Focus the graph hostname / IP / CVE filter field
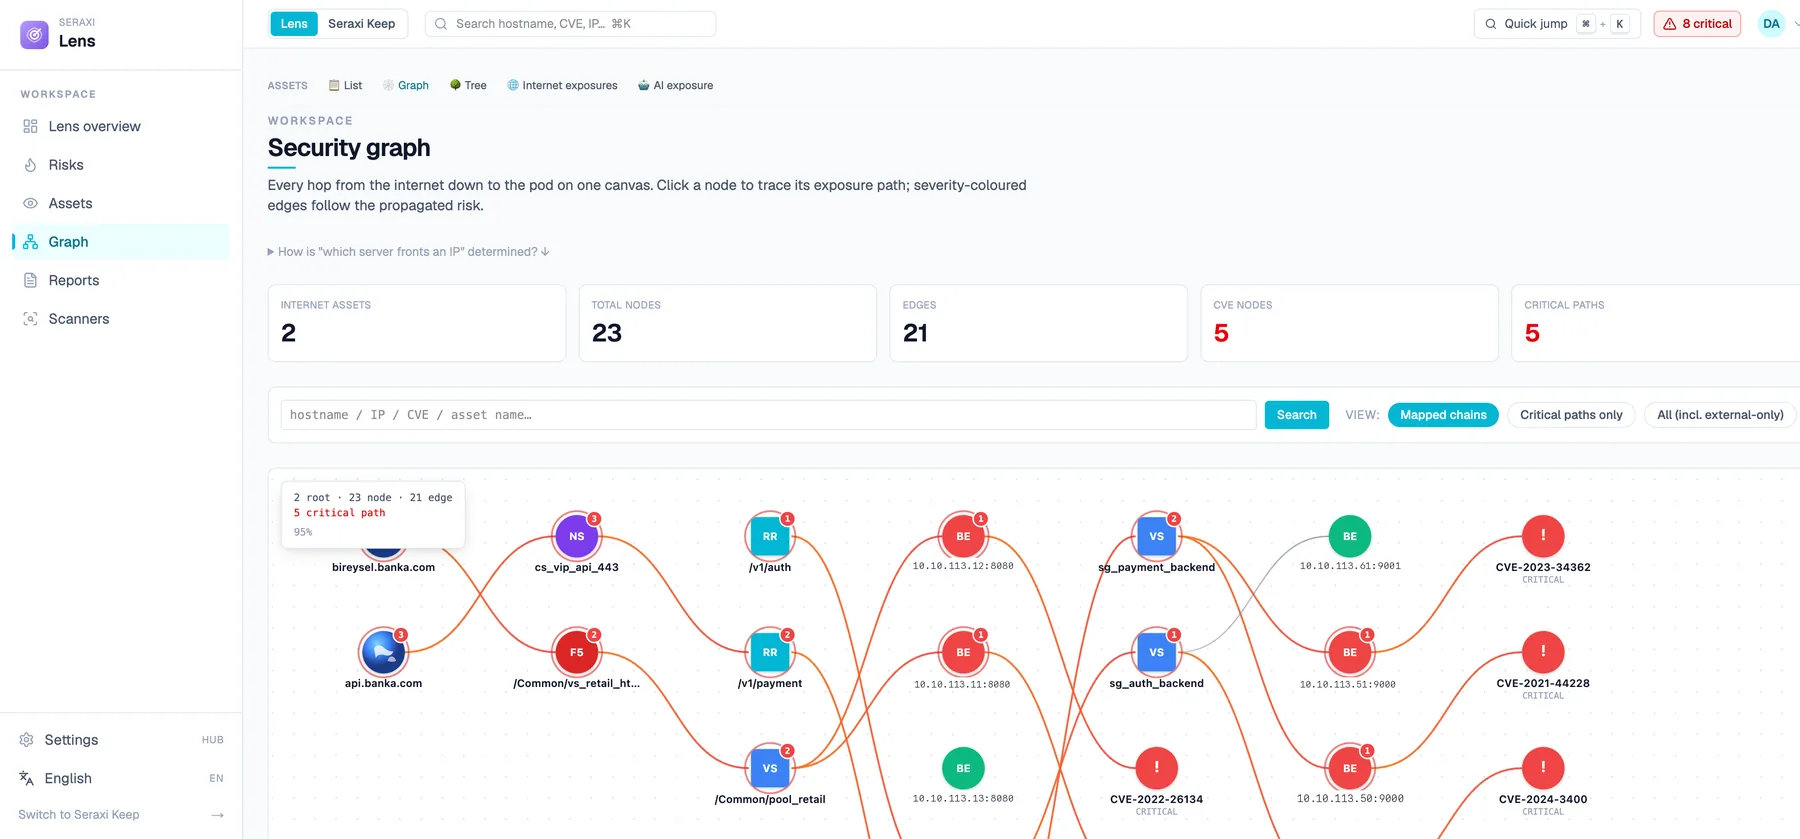The height and width of the screenshot is (839, 1800). (768, 415)
